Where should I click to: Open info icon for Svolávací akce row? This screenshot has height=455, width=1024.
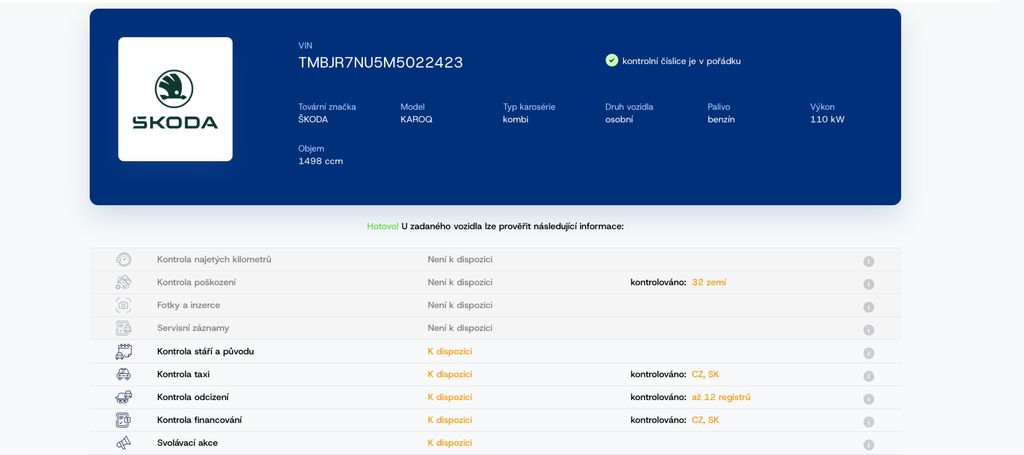click(869, 445)
